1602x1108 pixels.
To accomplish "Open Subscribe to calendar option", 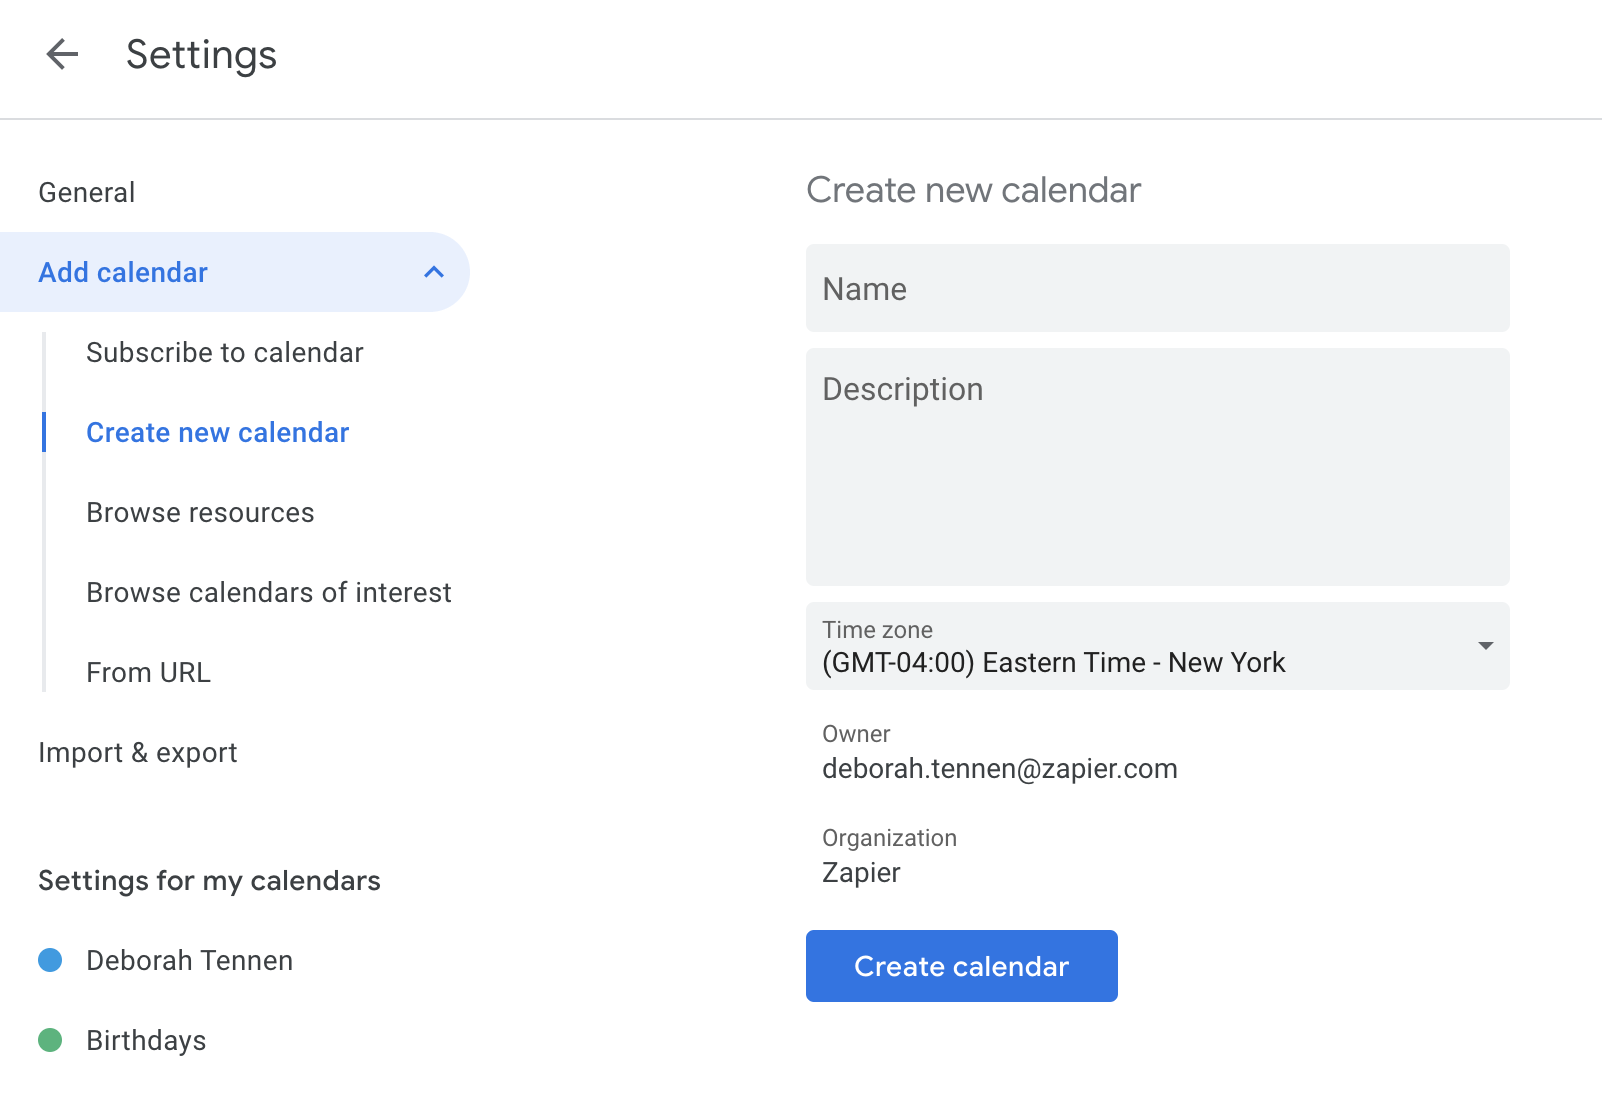I will coord(225,352).
